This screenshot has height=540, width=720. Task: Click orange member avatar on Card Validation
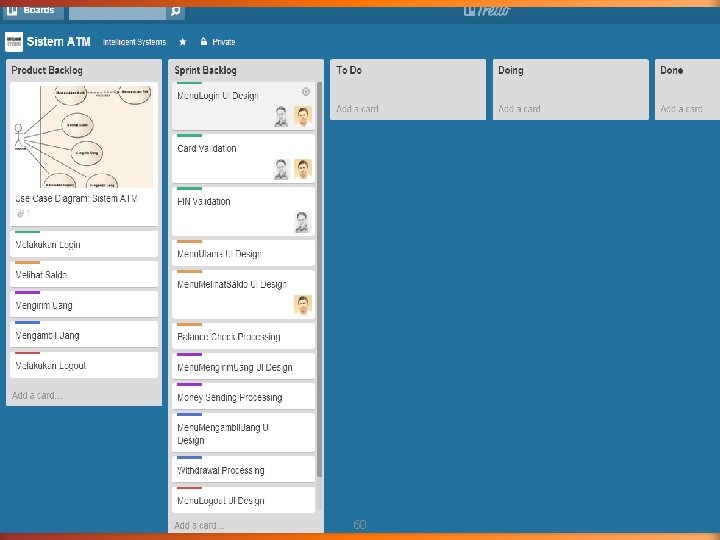click(303, 169)
